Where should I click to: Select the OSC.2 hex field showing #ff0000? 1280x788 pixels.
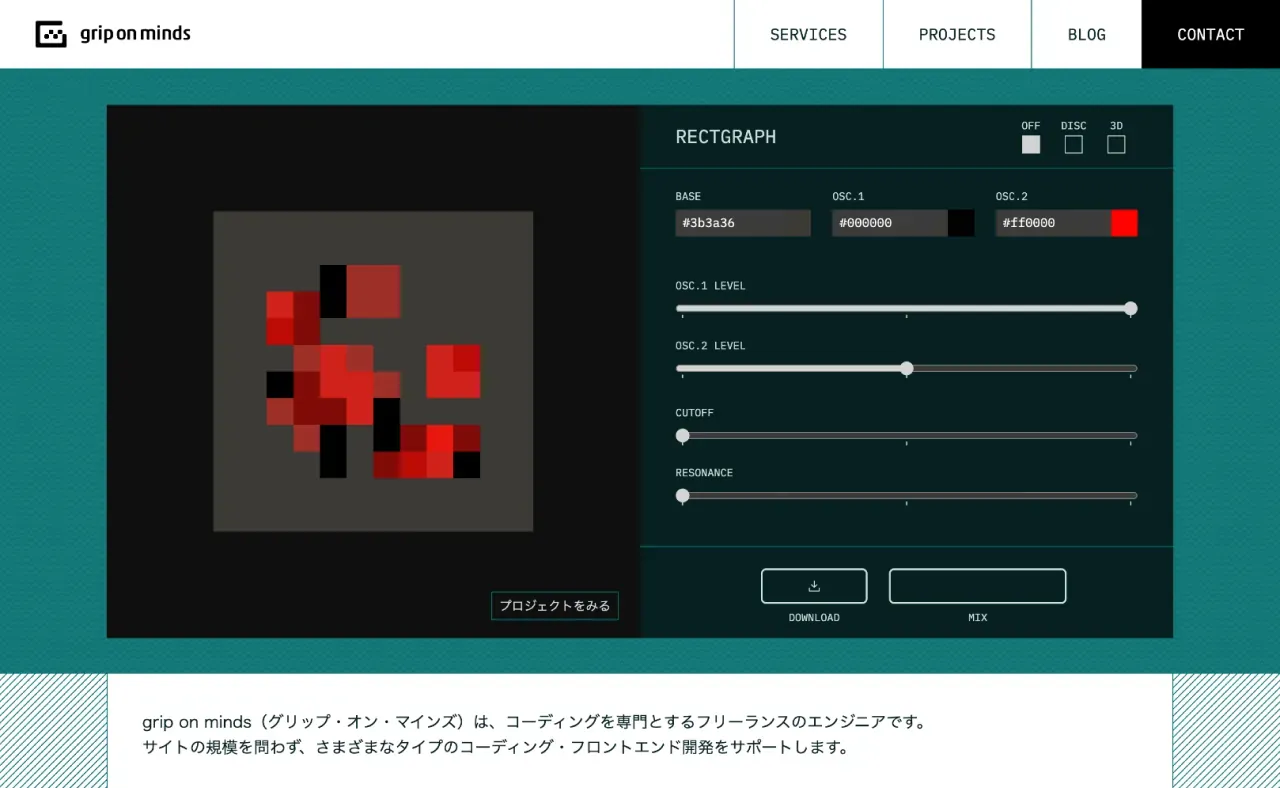pyautogui.click(x=1055, y=222)
